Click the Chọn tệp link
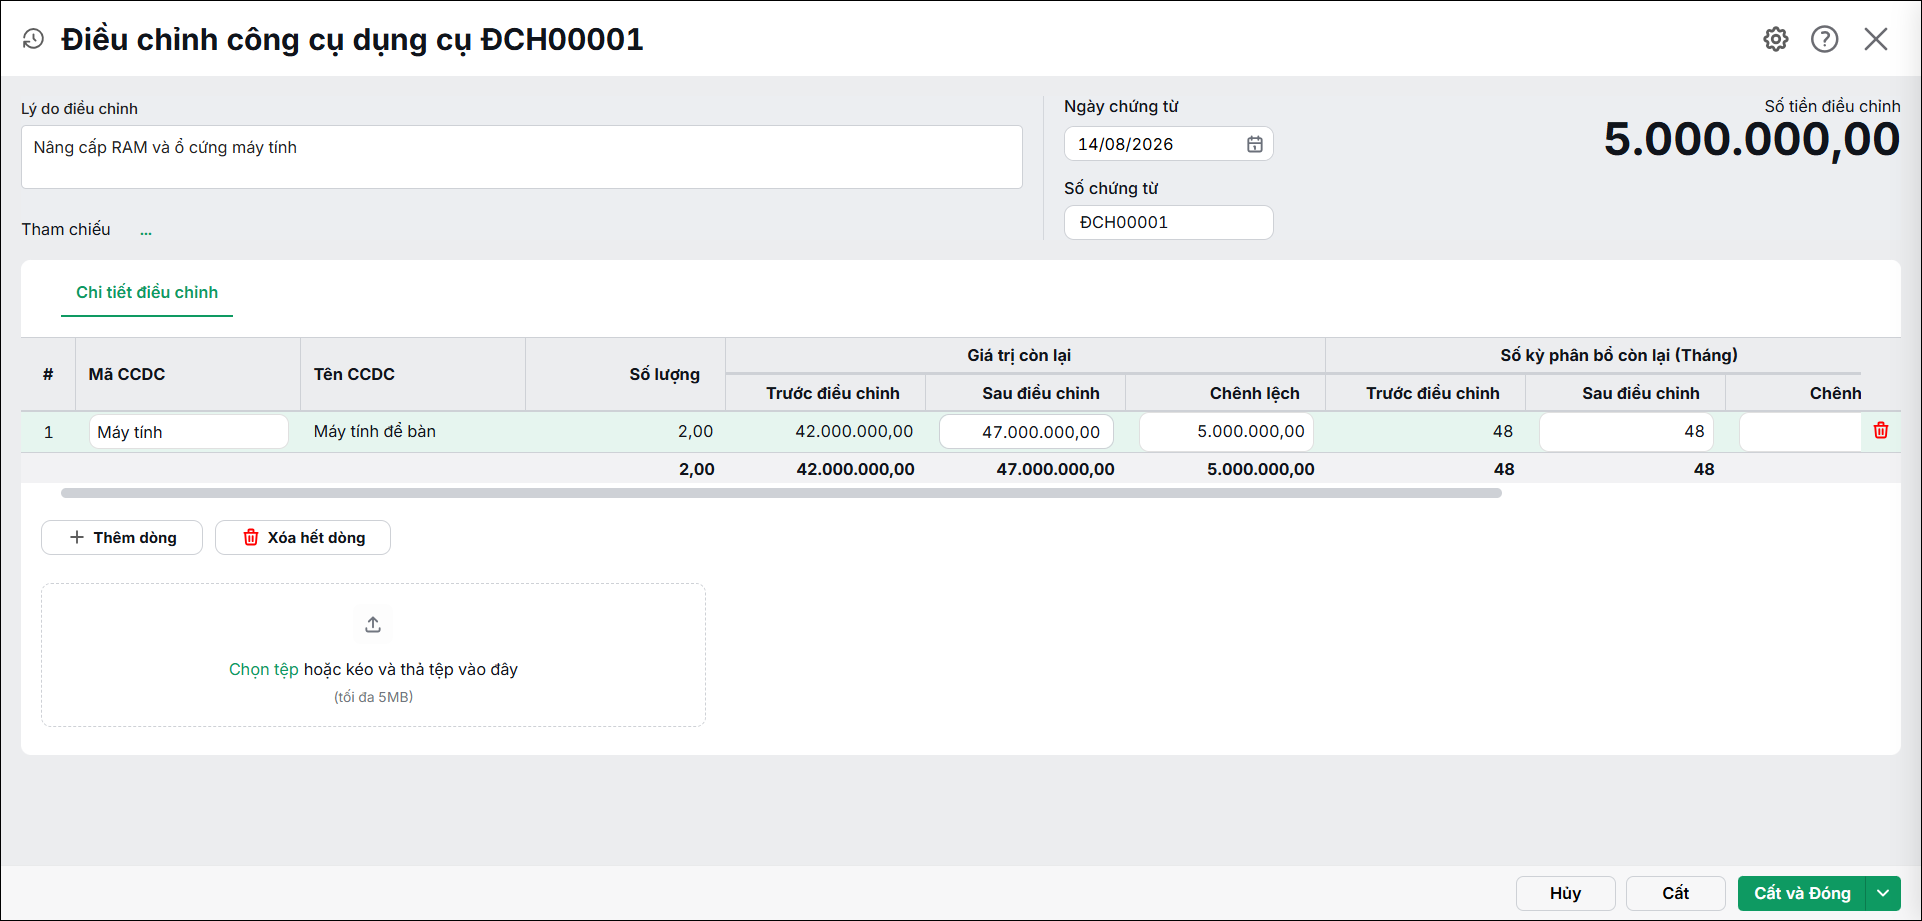 coord(264,669)
